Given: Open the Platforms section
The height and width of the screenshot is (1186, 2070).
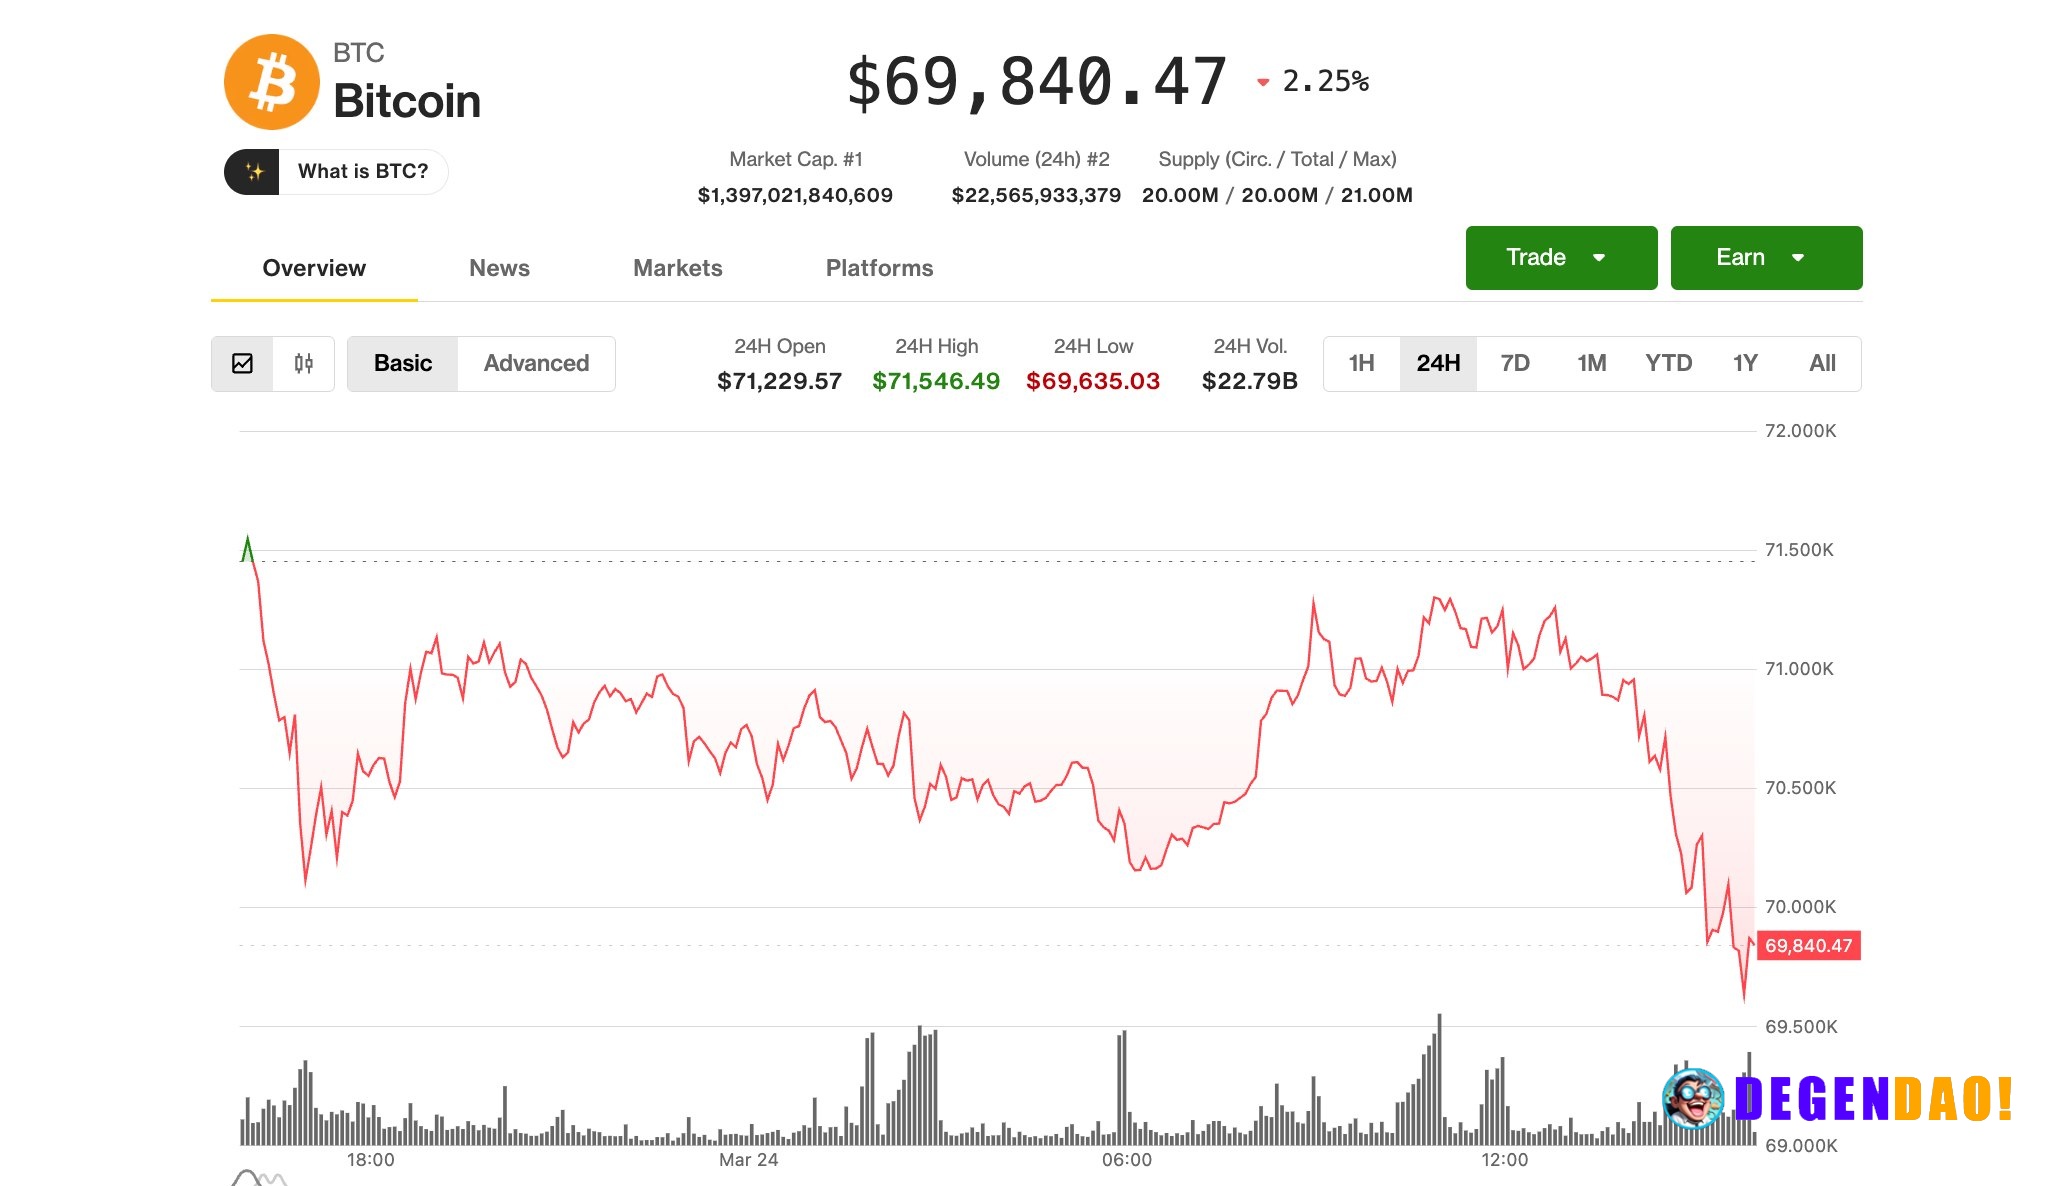Looking at the screenshot, I should click(x=878, y=268).
